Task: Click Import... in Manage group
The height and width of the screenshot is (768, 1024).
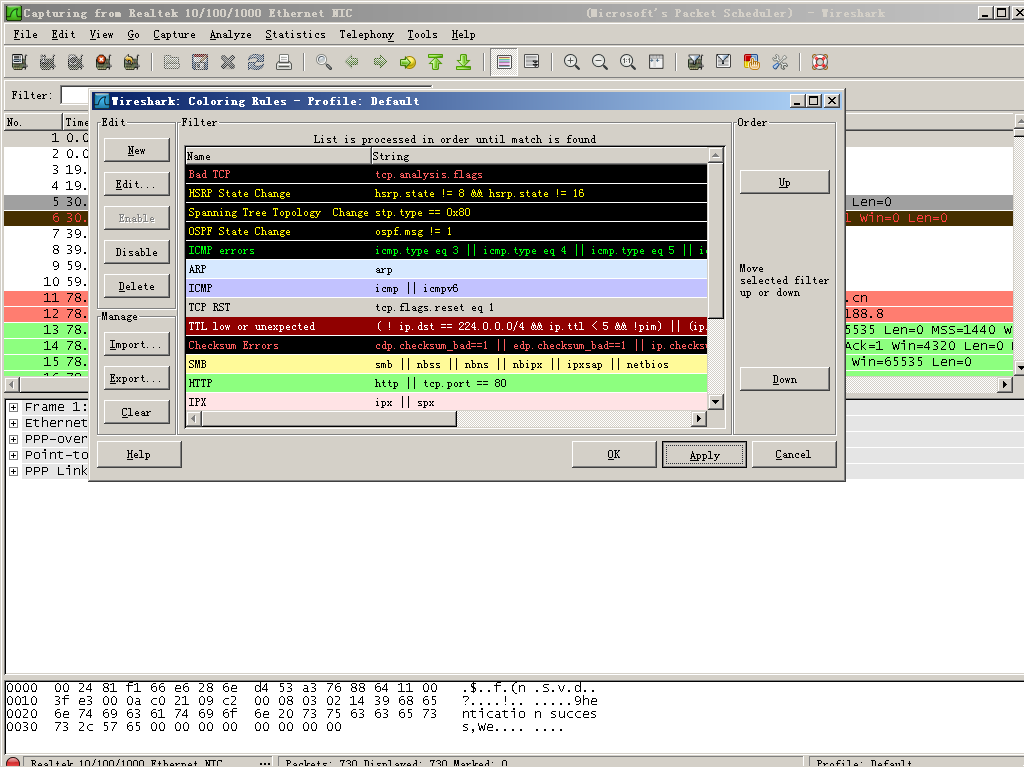Action: point(136,344)
